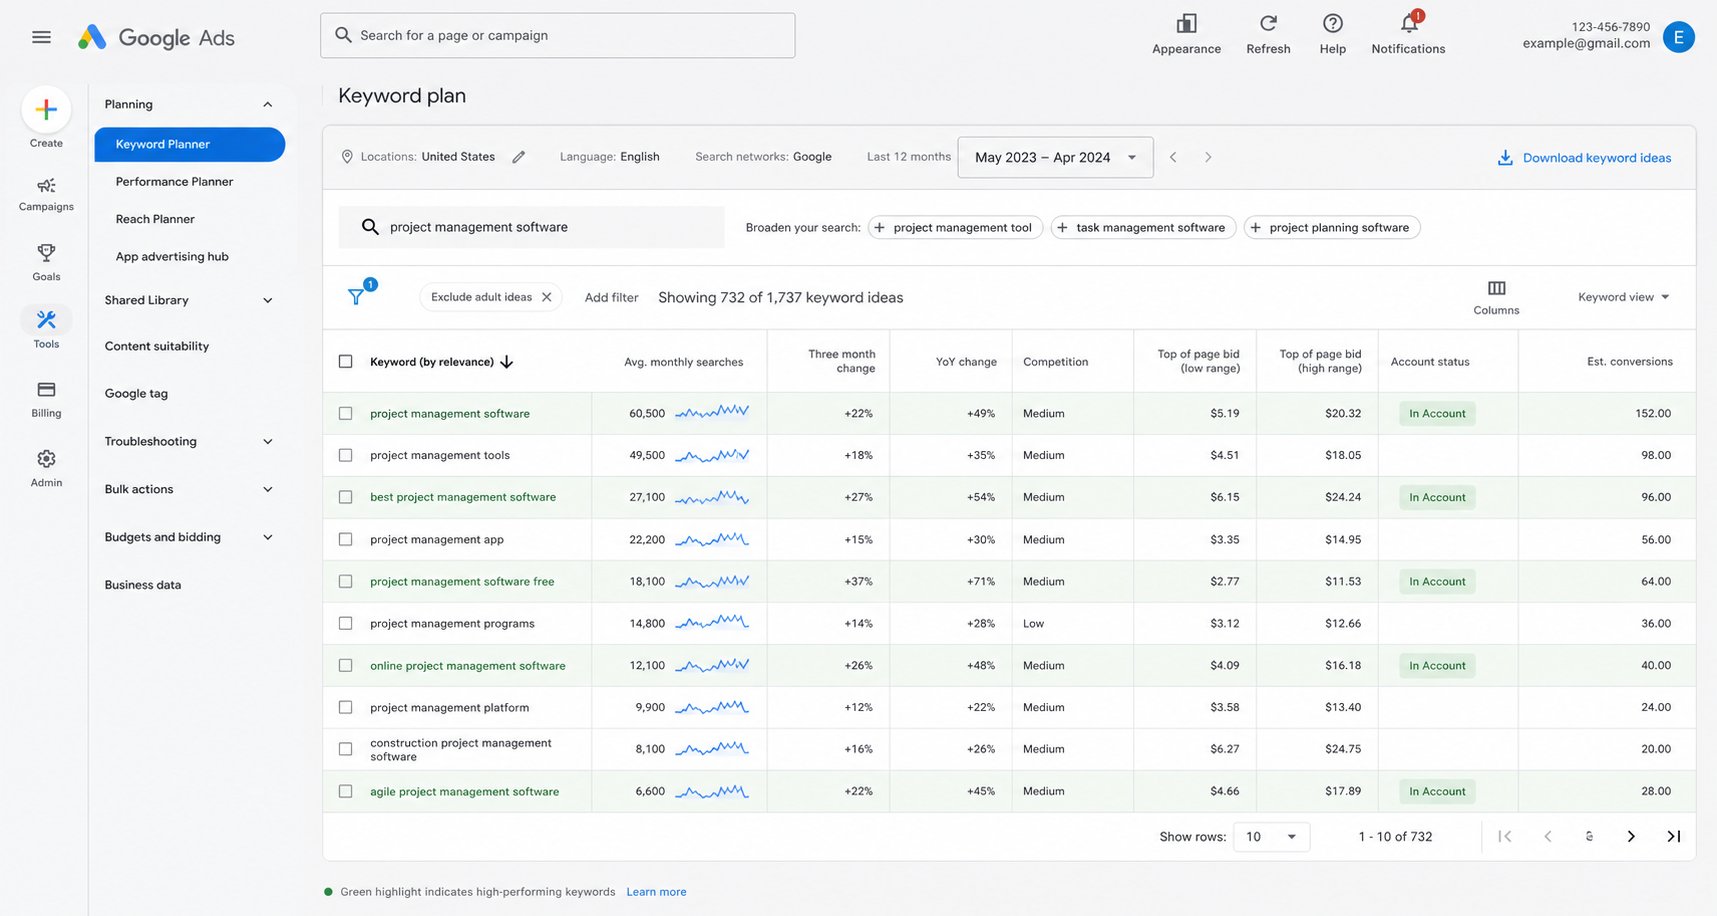Viewport: 1717px width, 916px height.
Task: Open the Appearance settings
Action: pyautogui.click(x=1186, y=34)
